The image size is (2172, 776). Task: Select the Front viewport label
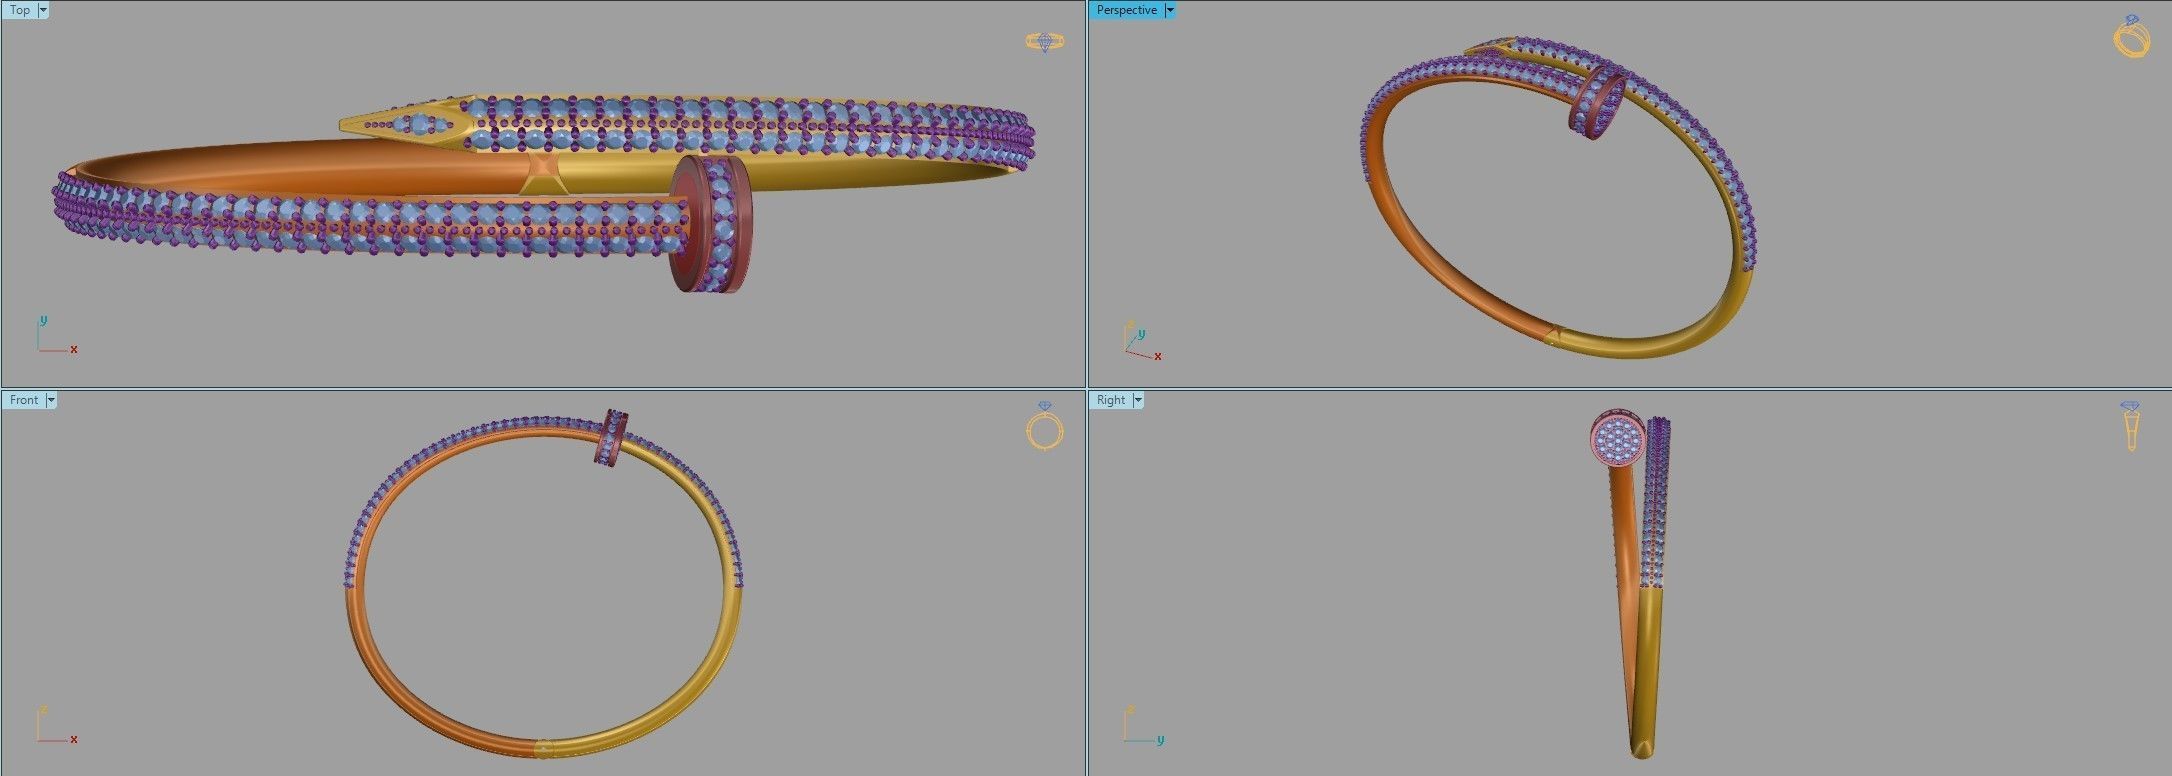coord(24,400)
